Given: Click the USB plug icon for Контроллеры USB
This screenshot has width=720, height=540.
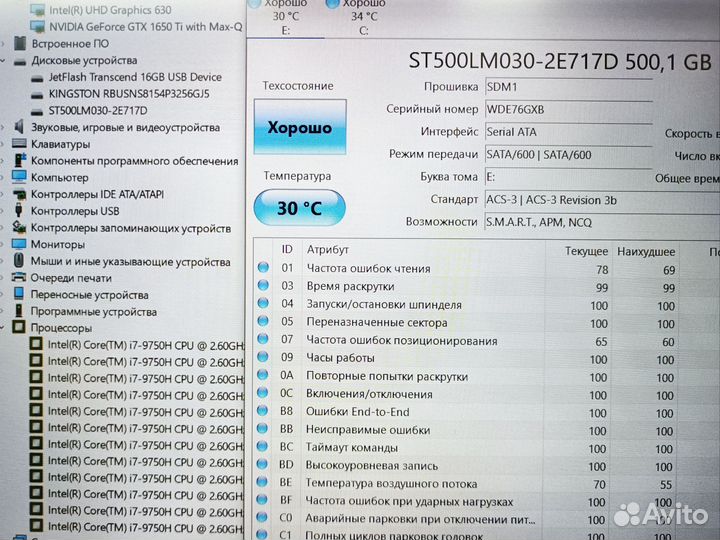Looking at the screenshot, I should 19,210.
